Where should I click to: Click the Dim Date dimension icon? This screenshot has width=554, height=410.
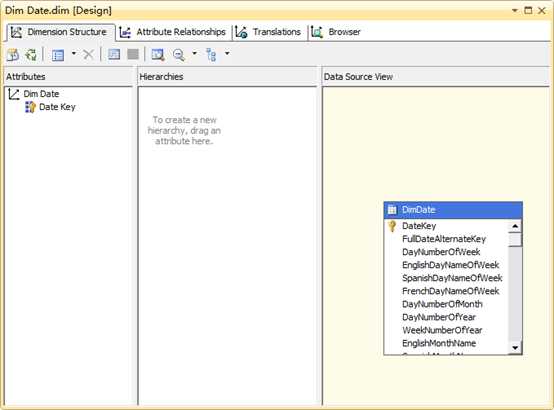(14, 94)
